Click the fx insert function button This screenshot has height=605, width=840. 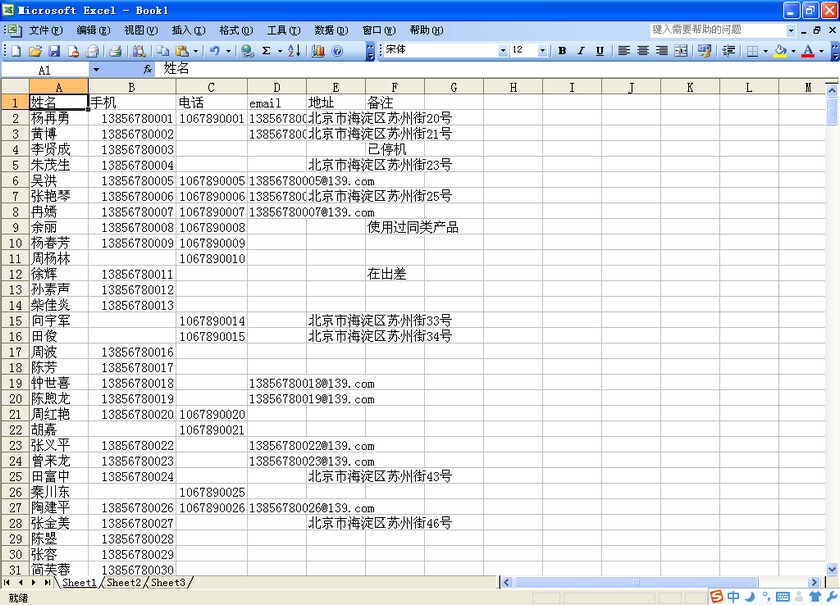(147, 70)
